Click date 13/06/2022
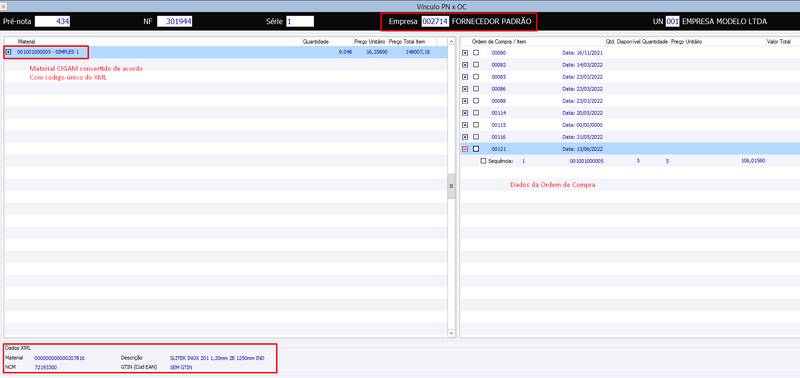The image size is (800, 378). click(582, 149)
